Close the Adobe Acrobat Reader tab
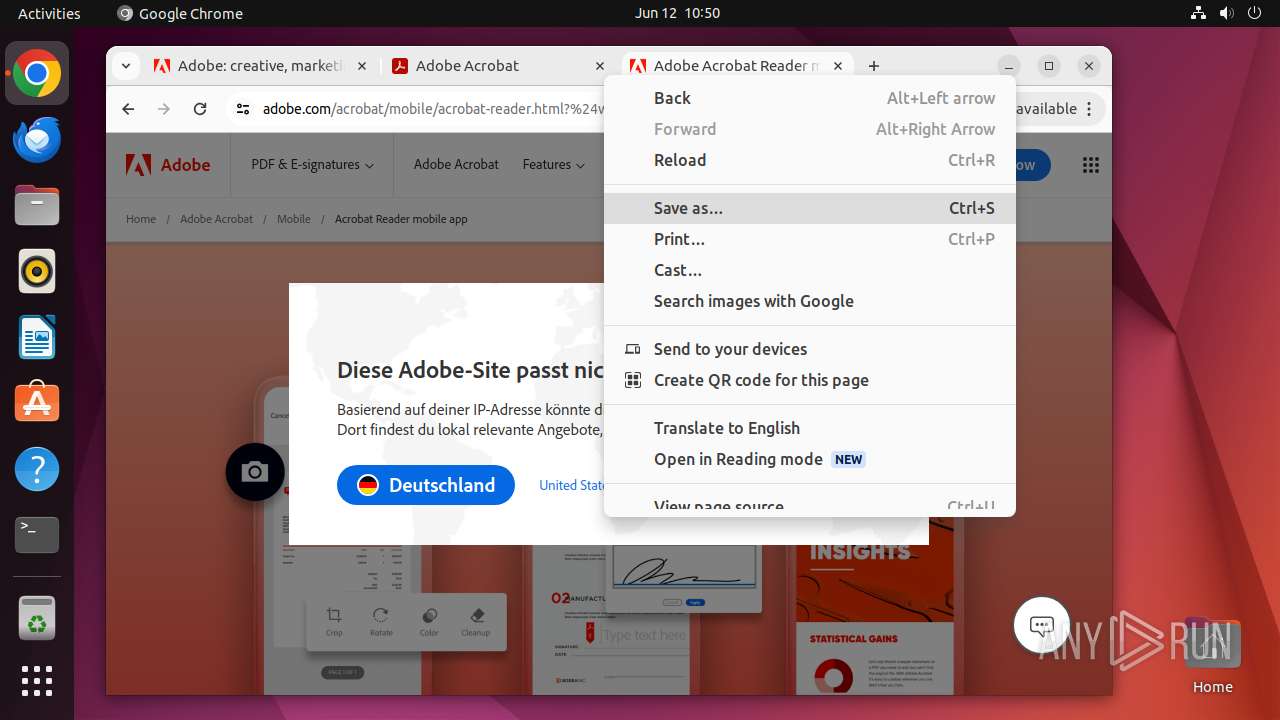Image resolution: width=1280 pixels, height=720 pixels. click(x=838, y=66)
